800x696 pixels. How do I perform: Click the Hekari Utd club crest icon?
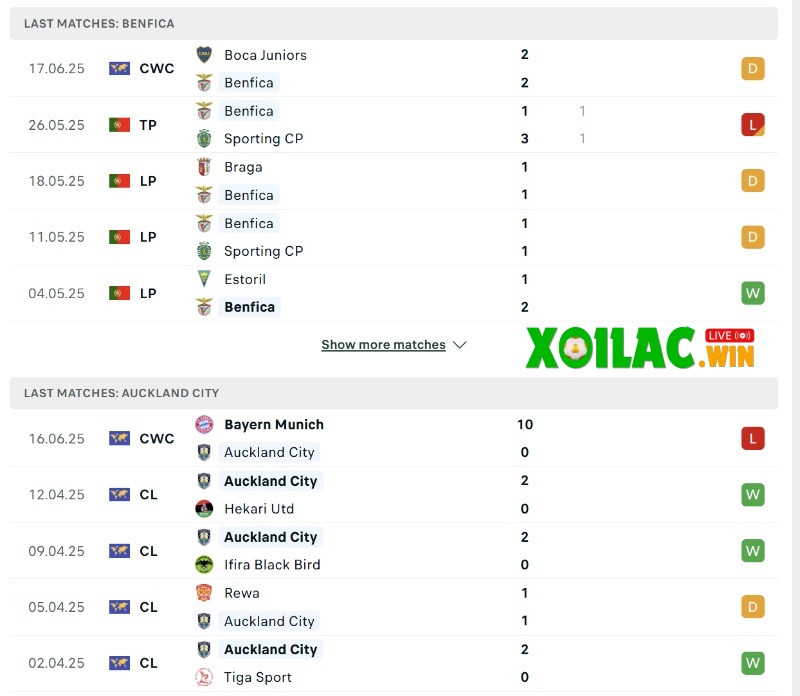(204, 509)
